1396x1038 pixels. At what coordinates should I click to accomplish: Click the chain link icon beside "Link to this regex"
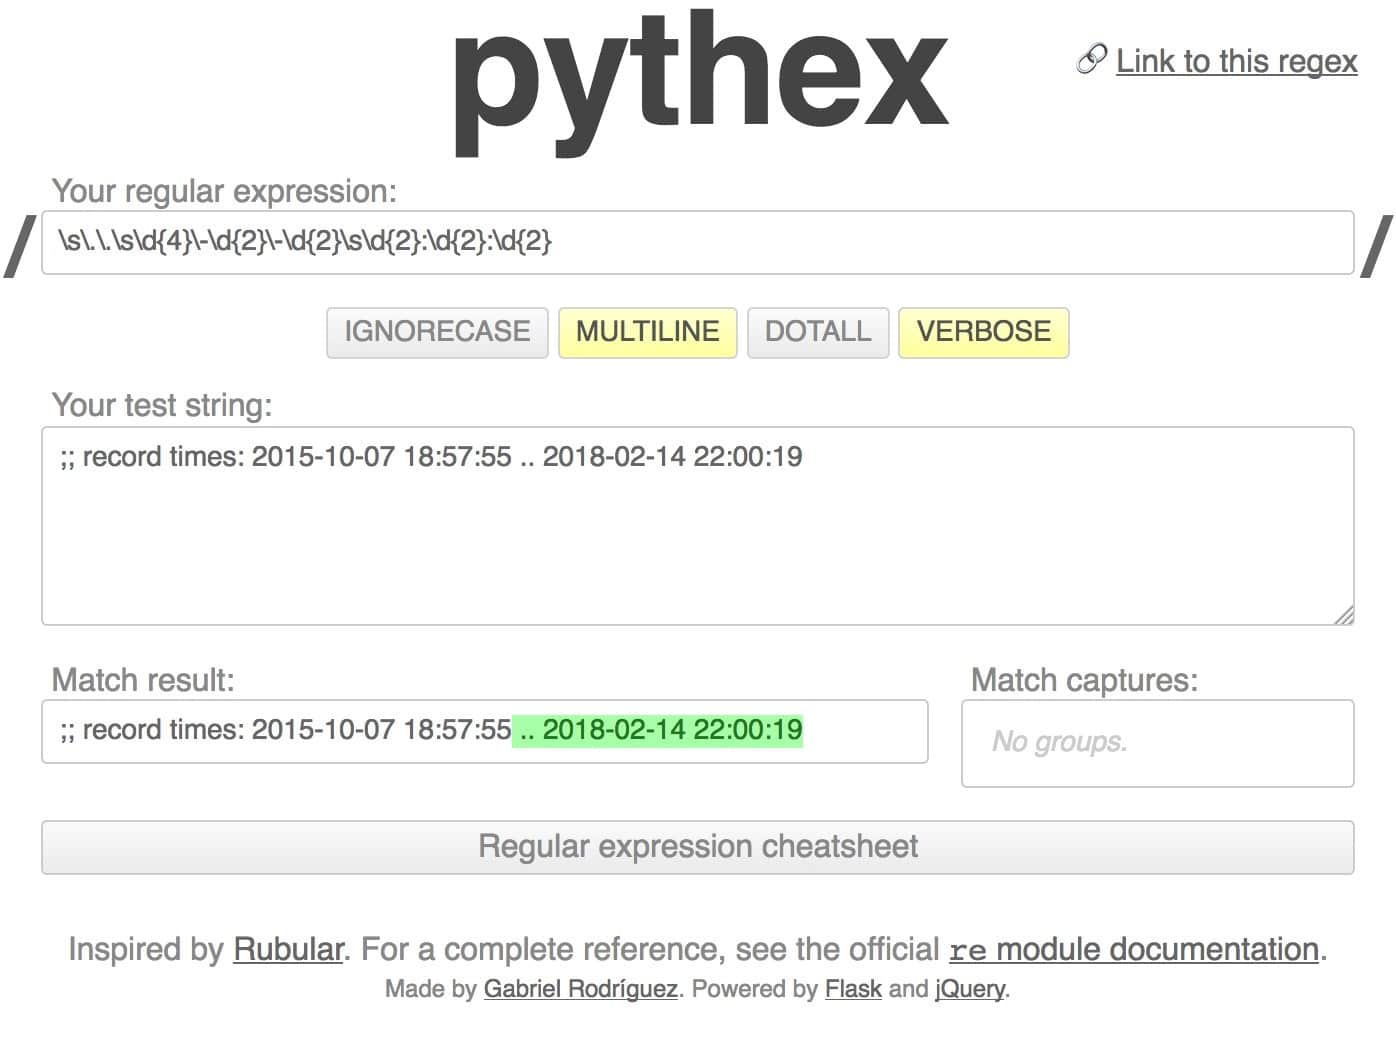[x=1092, y=60]
